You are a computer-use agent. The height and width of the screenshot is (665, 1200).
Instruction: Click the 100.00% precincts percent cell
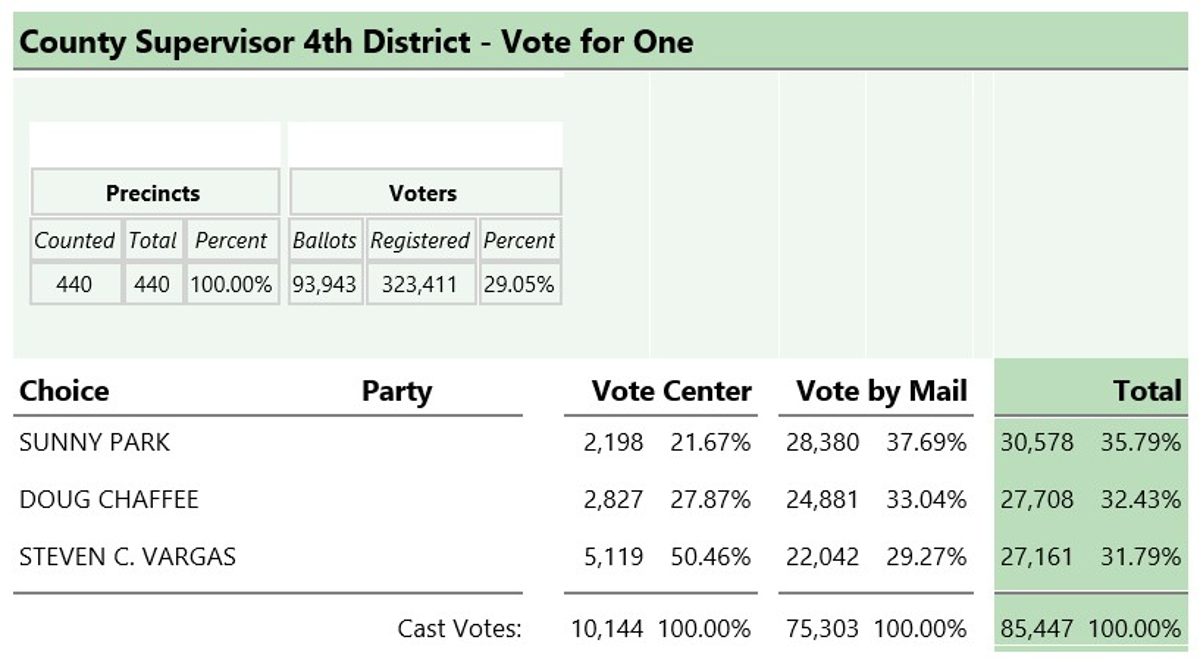click(x=232, y=284)
